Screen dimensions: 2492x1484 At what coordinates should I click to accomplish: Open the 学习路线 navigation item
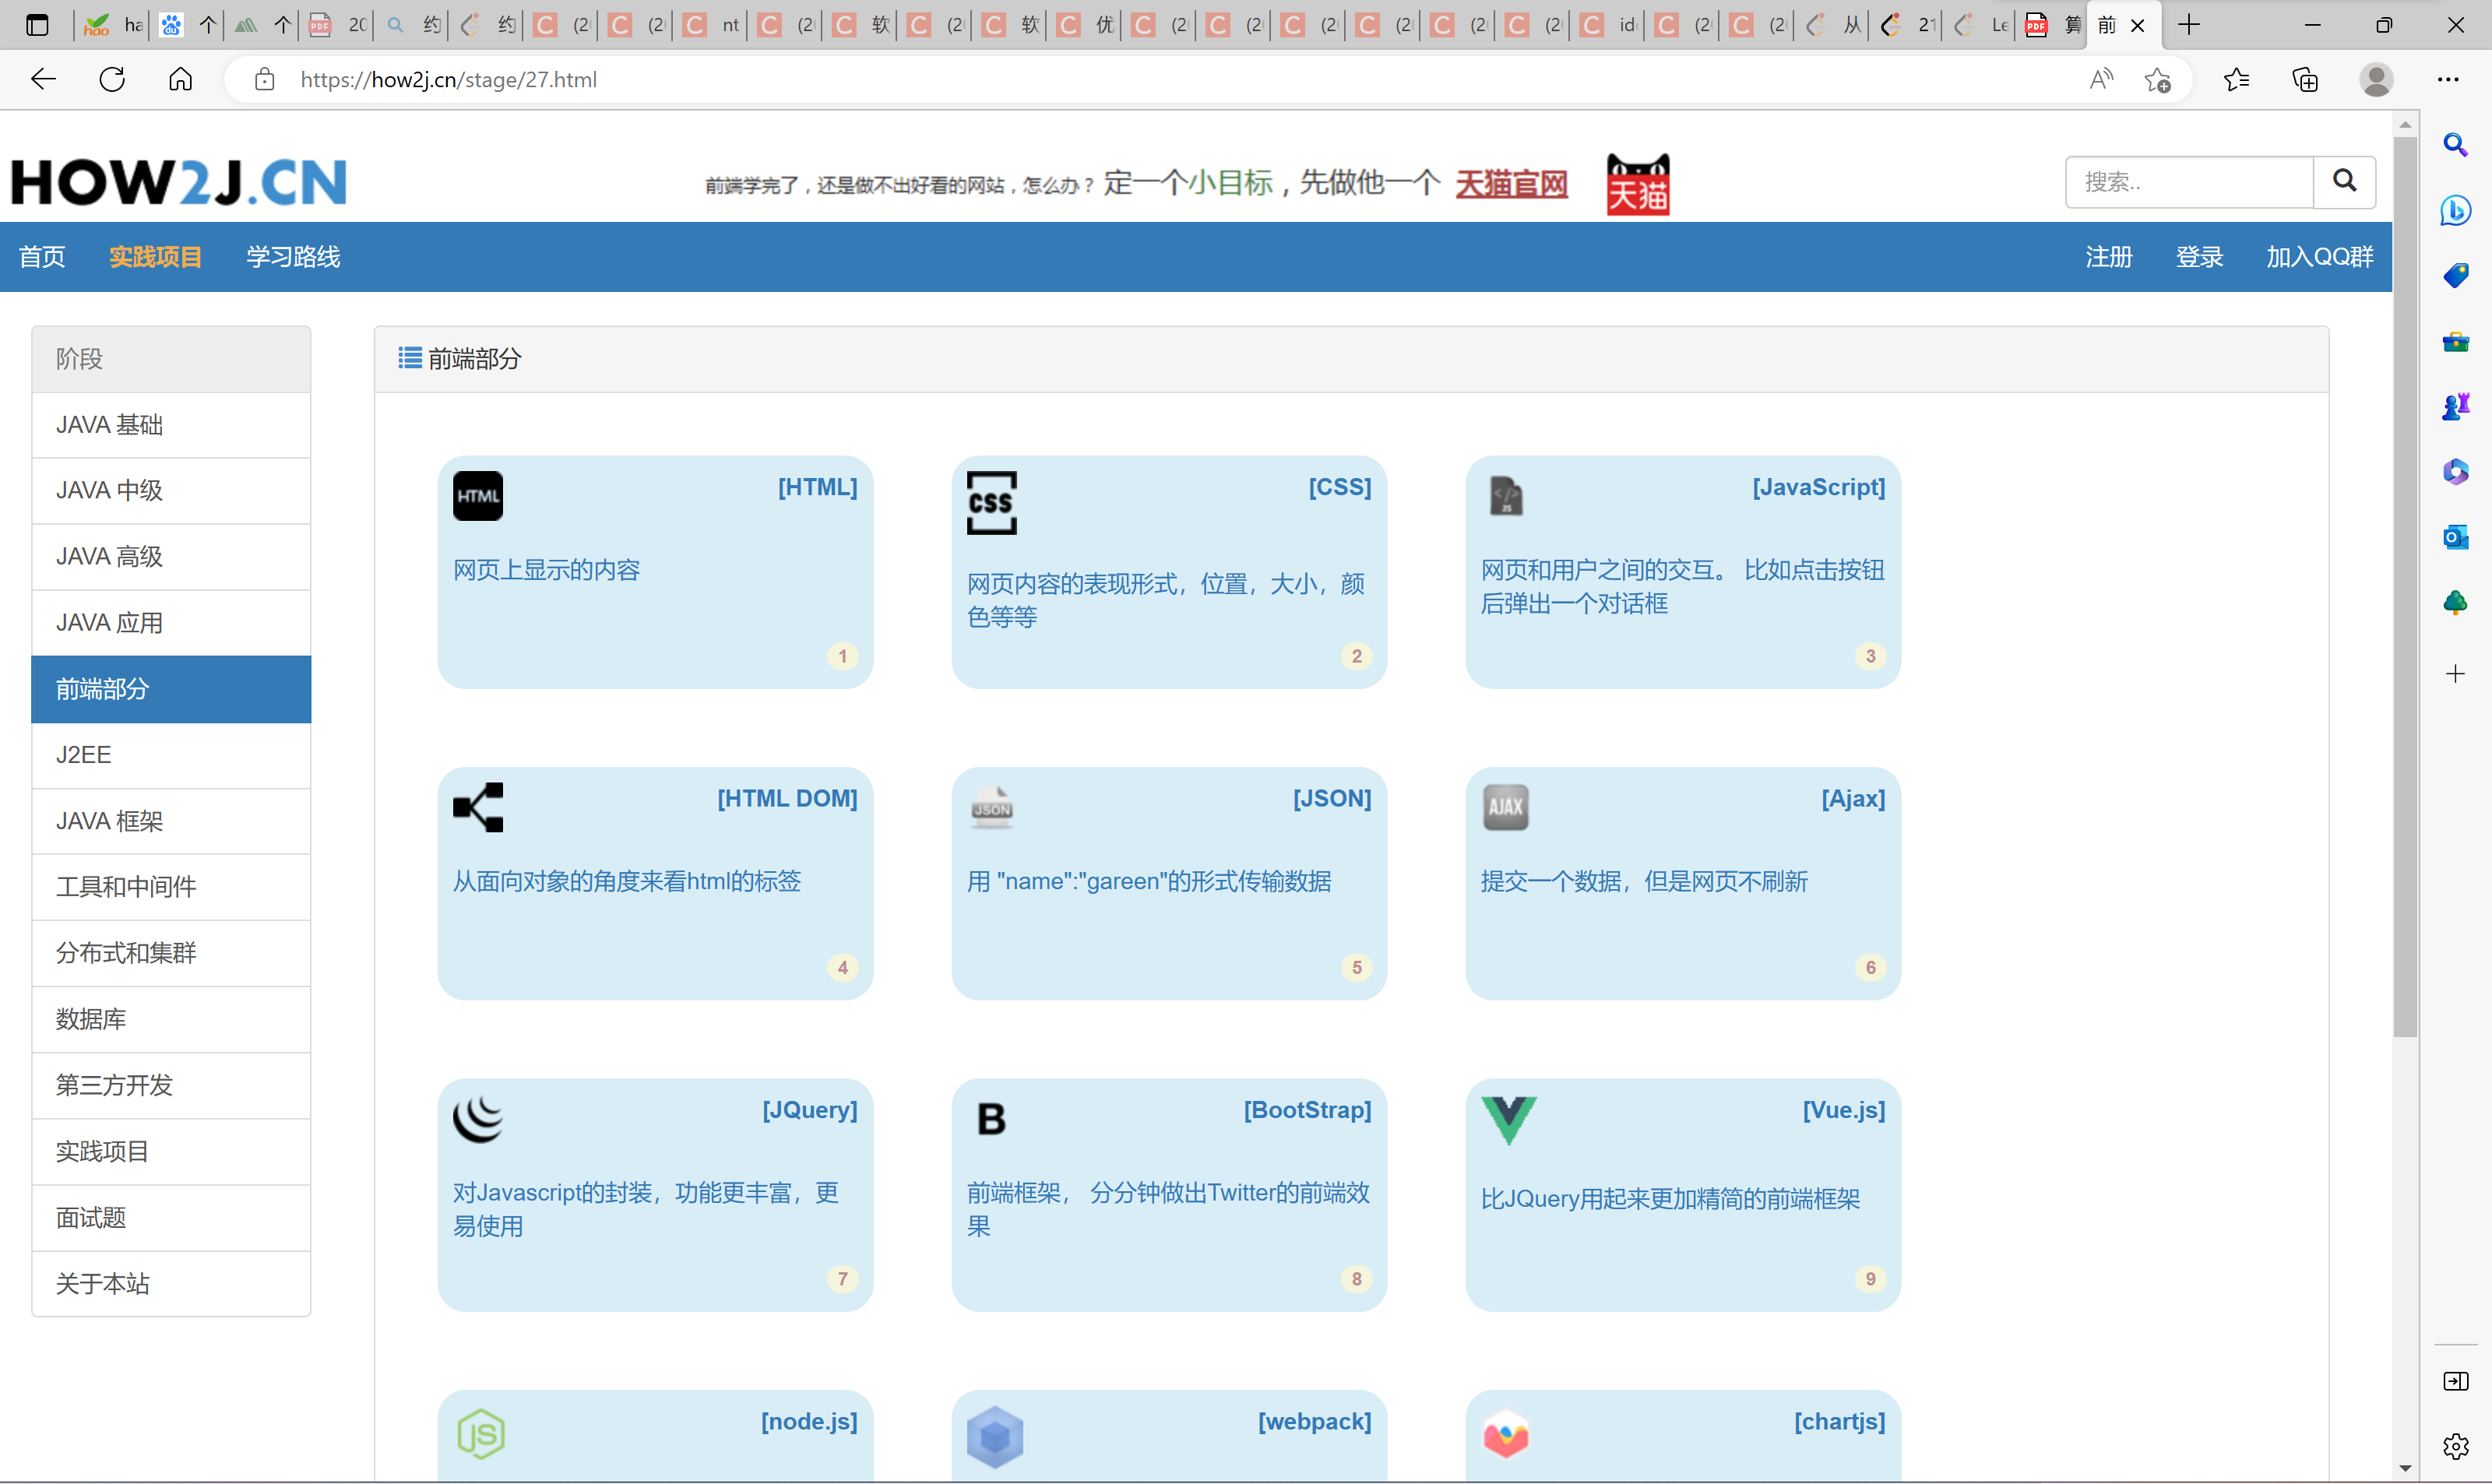(293, 257)
